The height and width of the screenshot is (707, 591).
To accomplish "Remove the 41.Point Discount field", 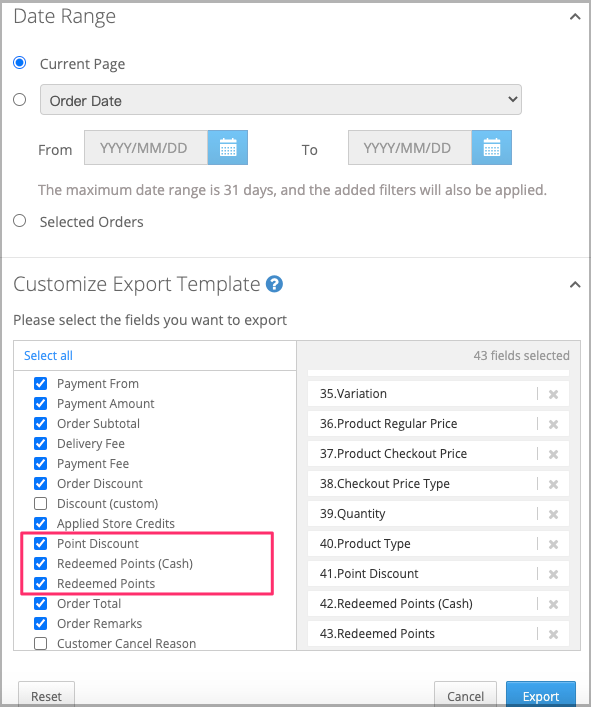I will point(553,574).
